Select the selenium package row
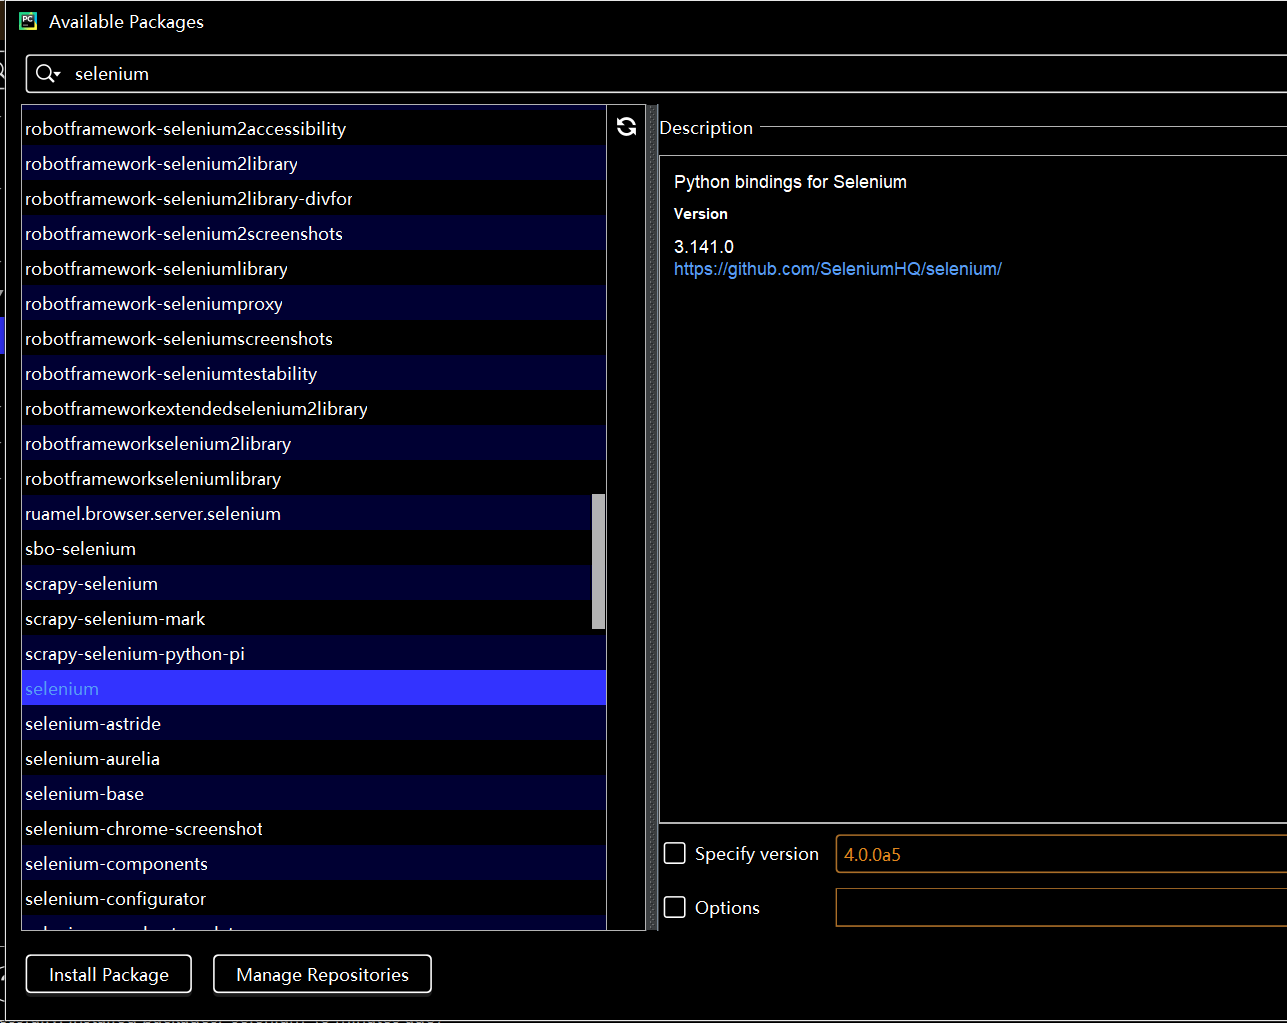 [314, 688]
